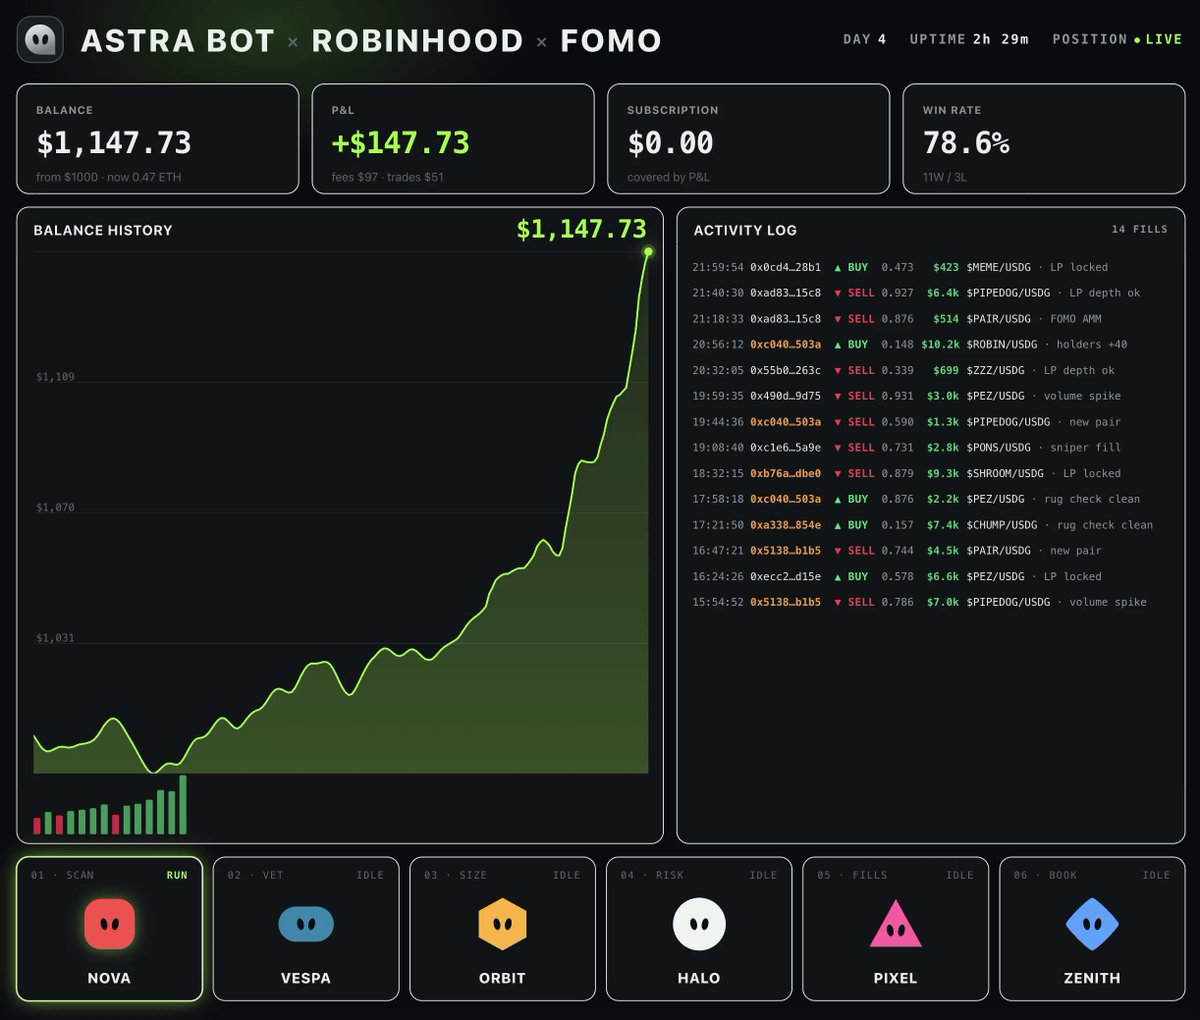Click wallet address 0x55b0…263c

[785, 371]
